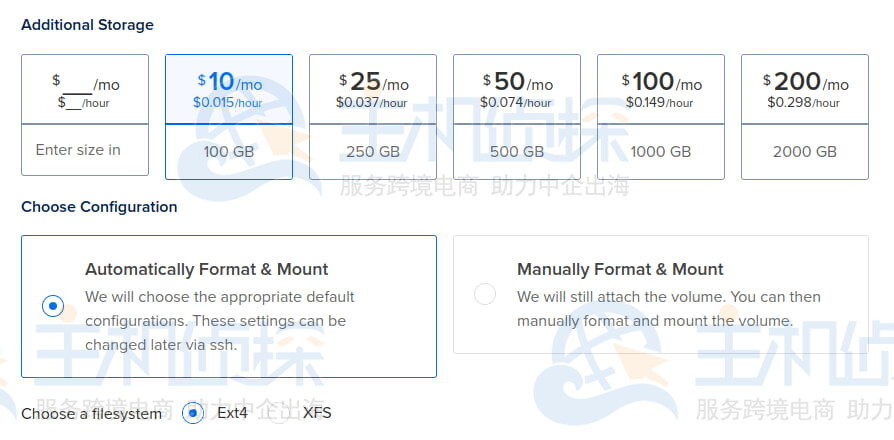Click the "Choose a filesystem" label
The image size is (894, 440).
91,413
